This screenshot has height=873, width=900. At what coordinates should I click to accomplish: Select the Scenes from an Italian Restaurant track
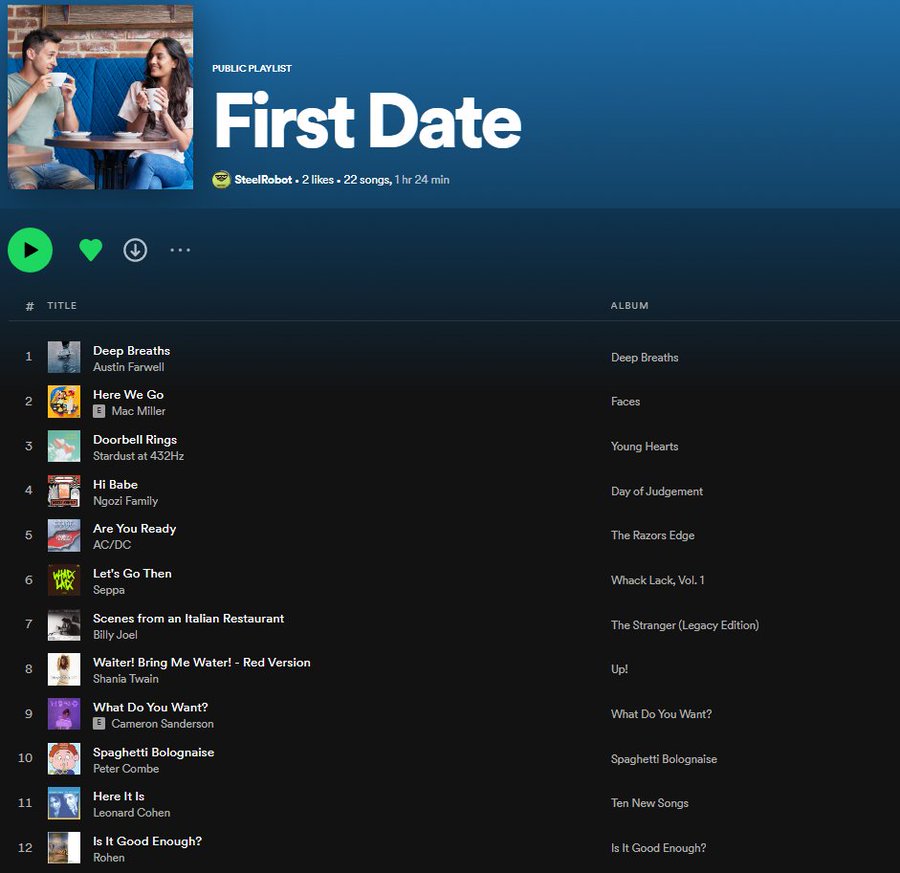(188, 619)
